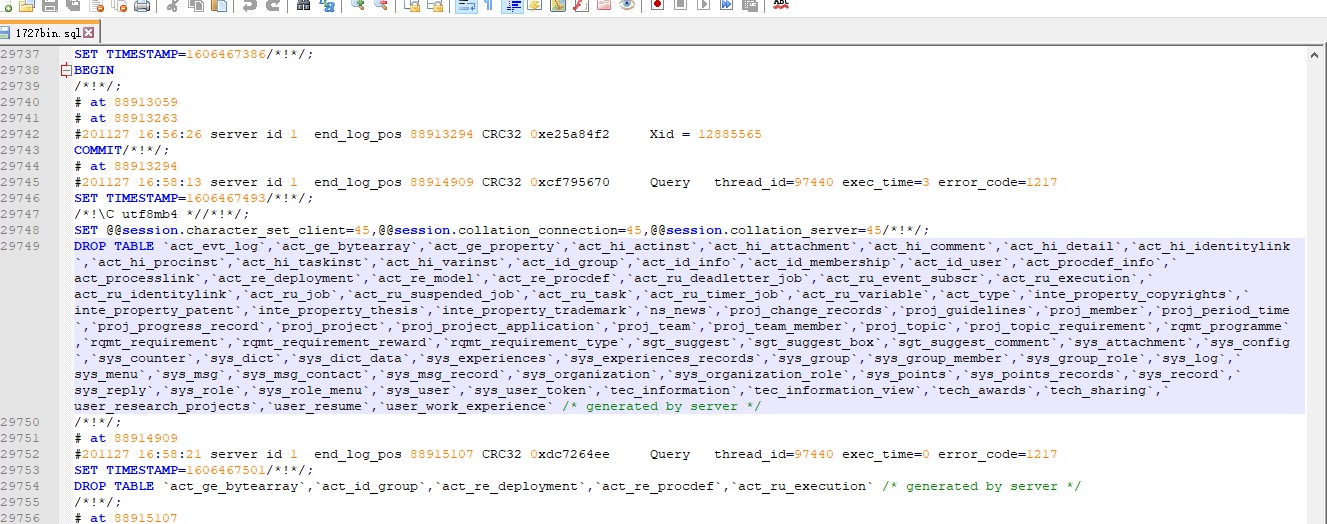1327x524 pixels.
Task: Open Find with the binoculars icon
Action: tap(304, 5)
